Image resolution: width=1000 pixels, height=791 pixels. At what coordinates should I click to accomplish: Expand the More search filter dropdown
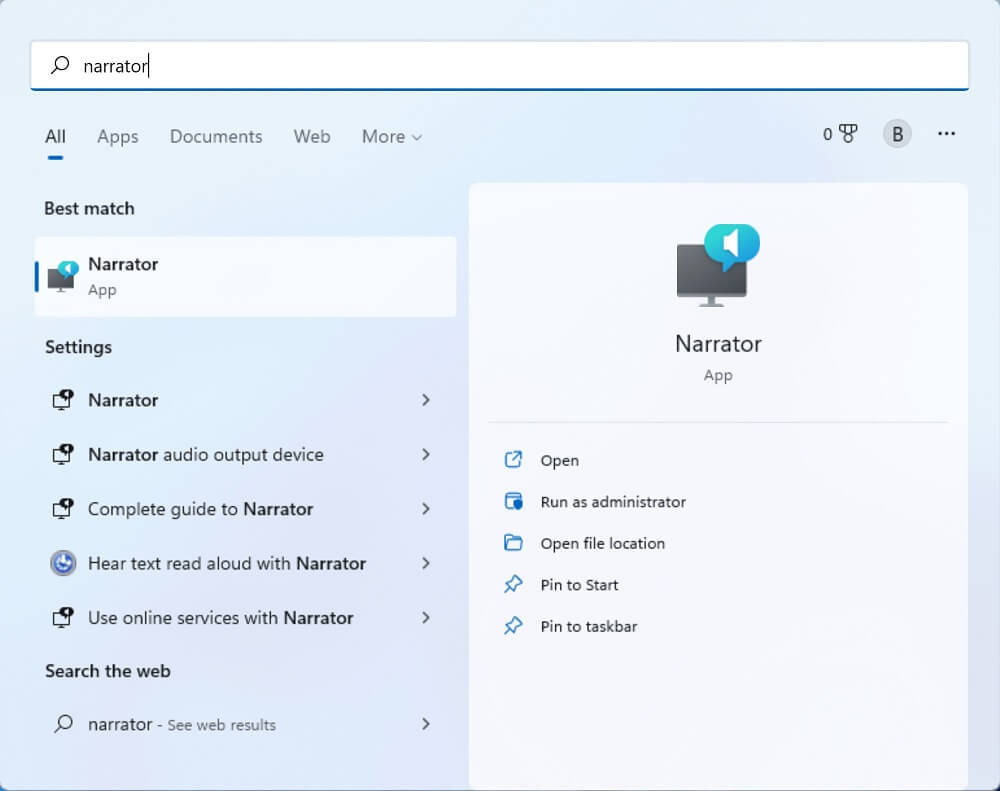point(391,136)
